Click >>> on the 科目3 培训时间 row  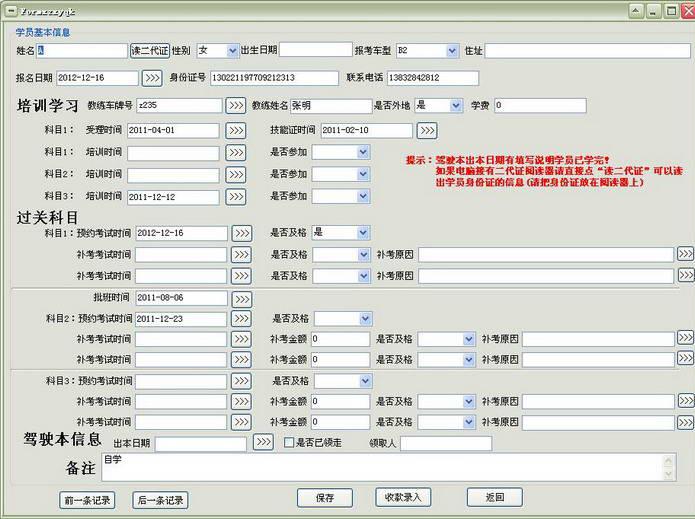tap(235, 196)
